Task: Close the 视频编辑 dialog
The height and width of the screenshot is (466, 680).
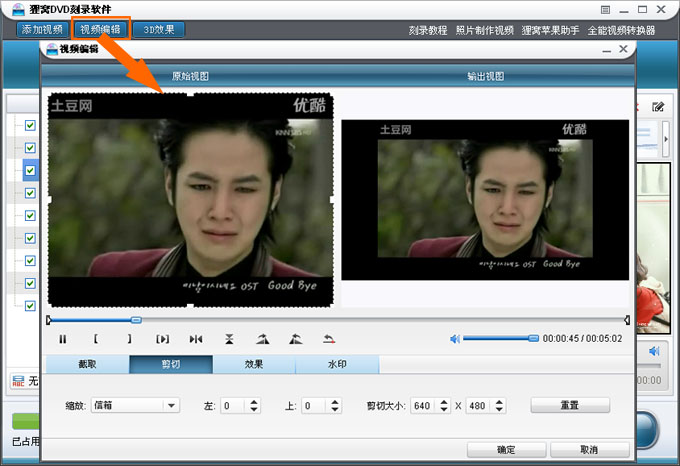Action: point(623,49)
